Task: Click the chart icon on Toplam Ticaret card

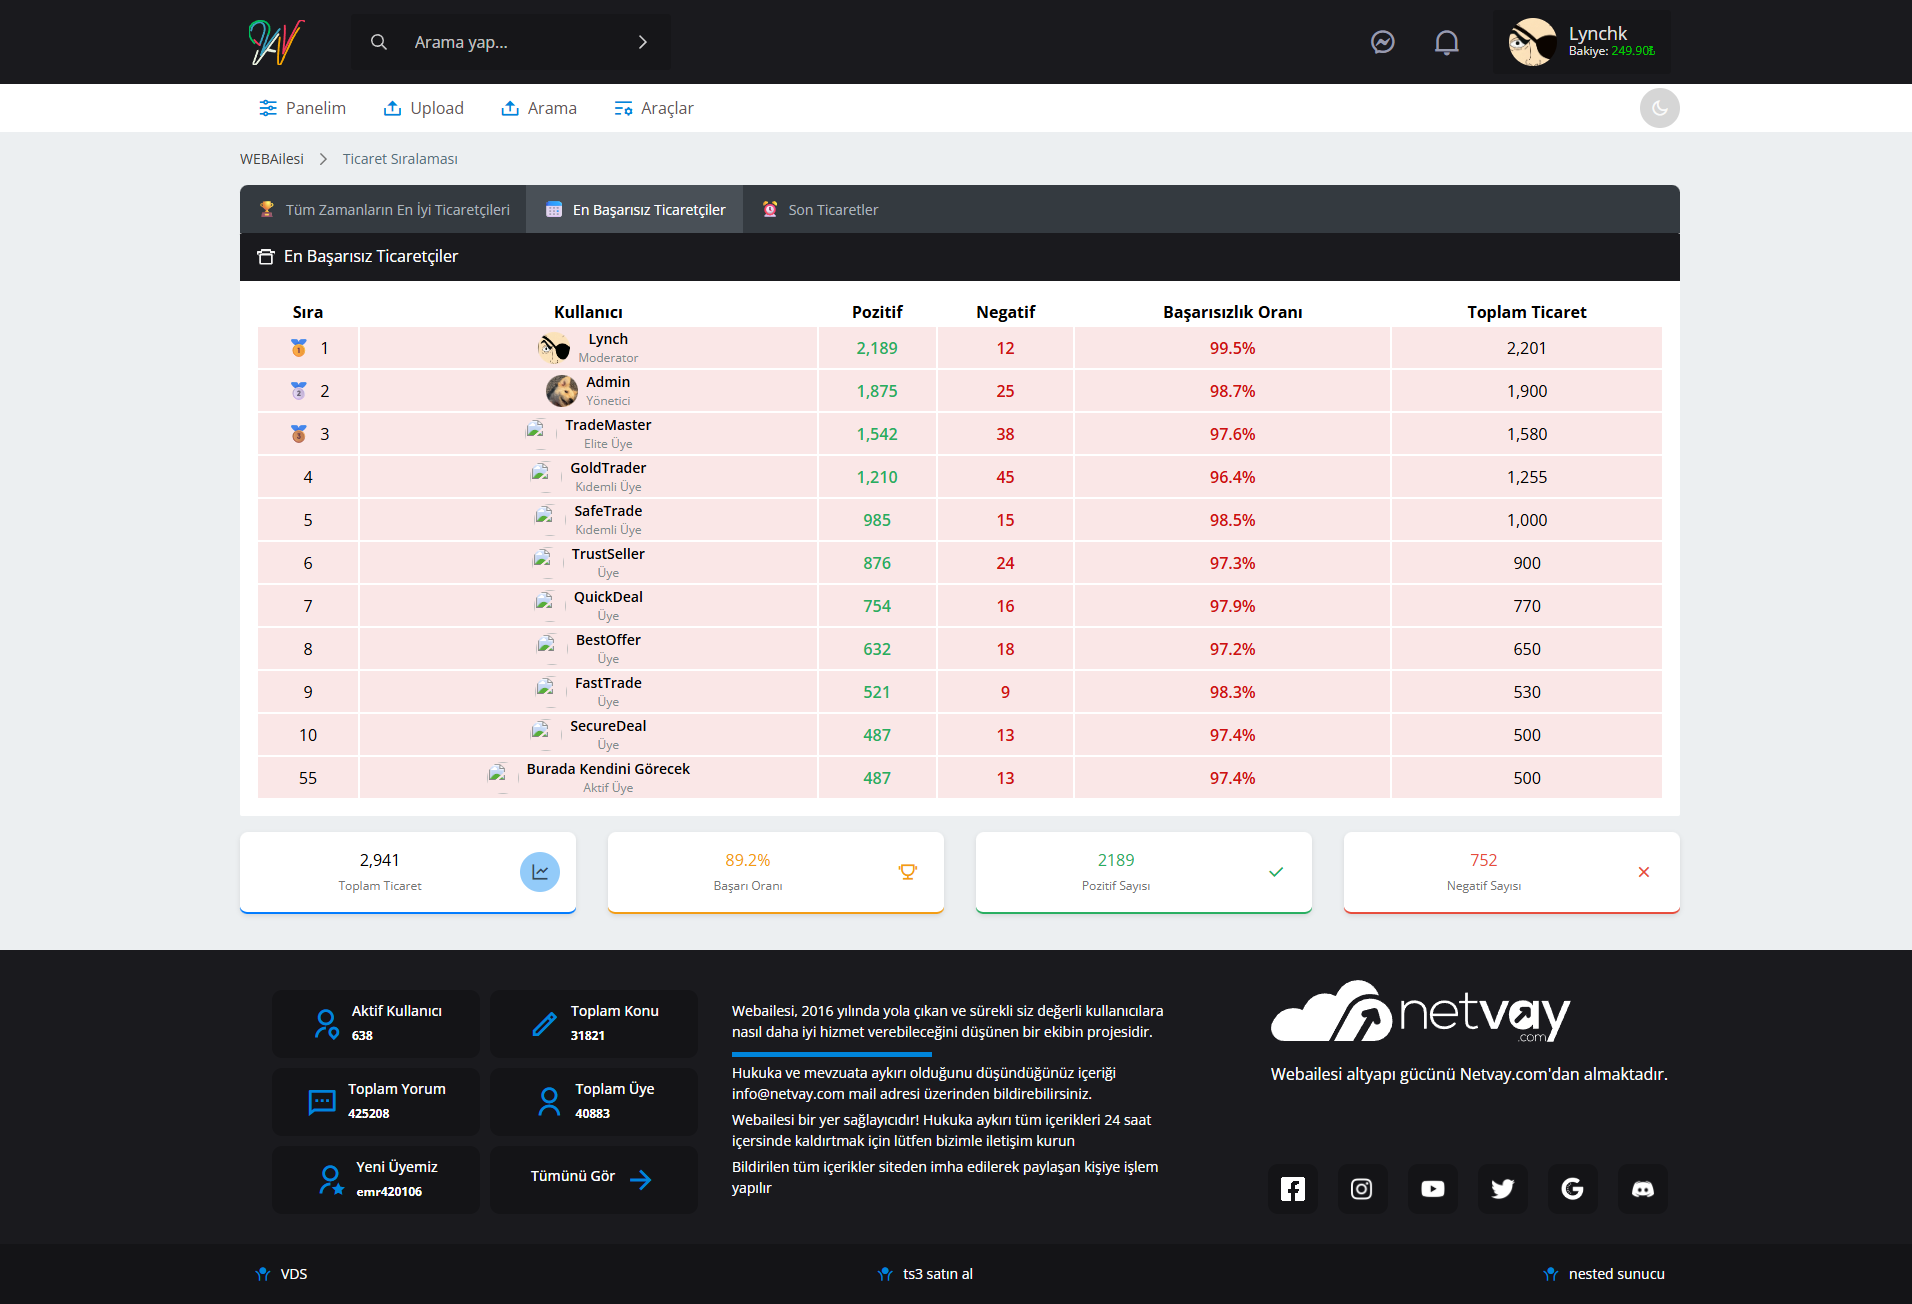Action: [540, 872]
